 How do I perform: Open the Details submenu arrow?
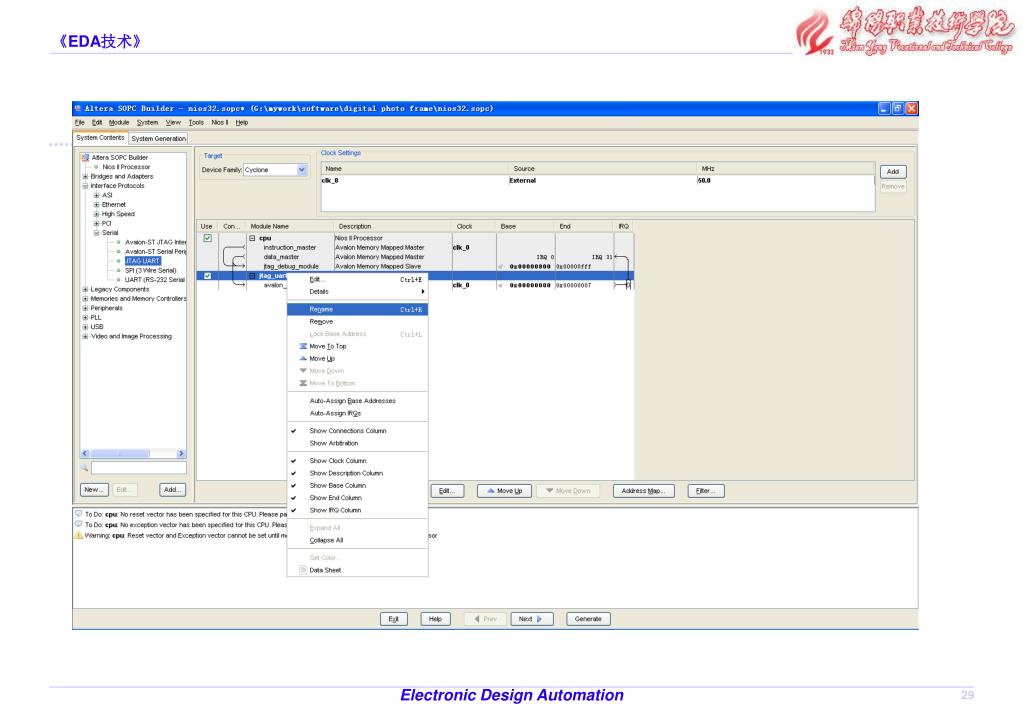[x=423, y=292]
